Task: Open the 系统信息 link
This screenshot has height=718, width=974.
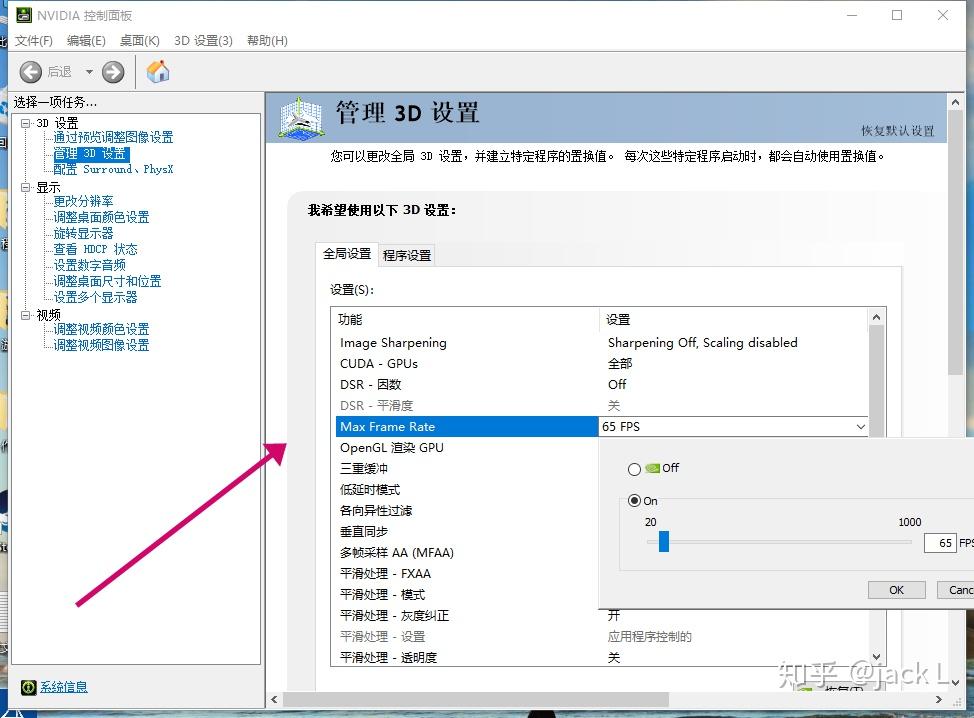Action: tap(64, 687)
